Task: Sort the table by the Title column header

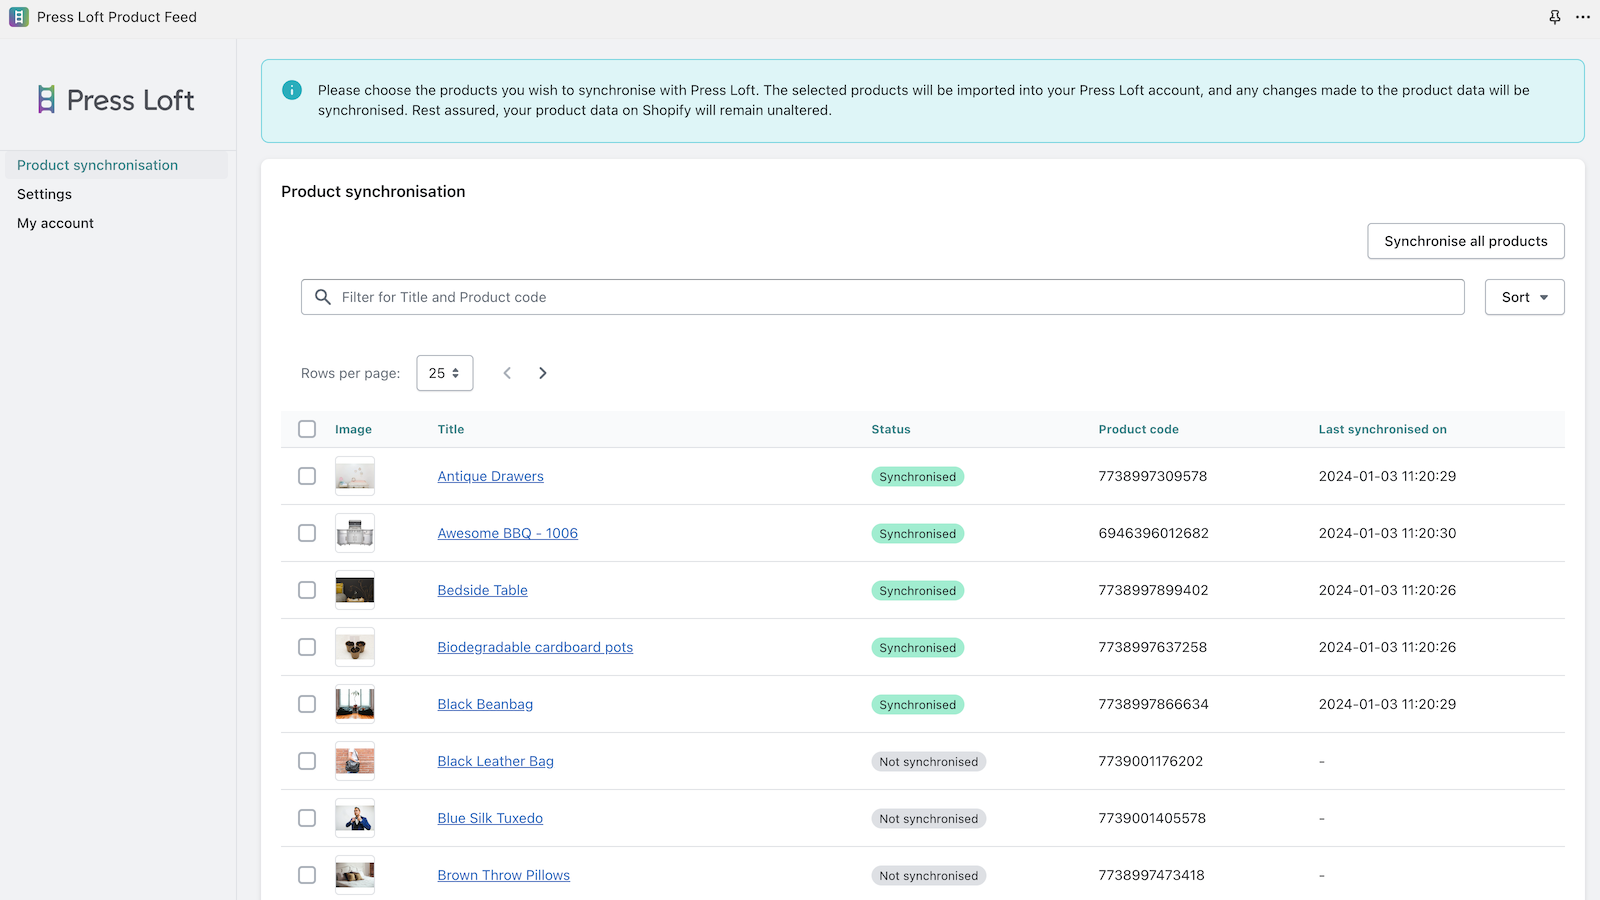Action: point(451,429)
